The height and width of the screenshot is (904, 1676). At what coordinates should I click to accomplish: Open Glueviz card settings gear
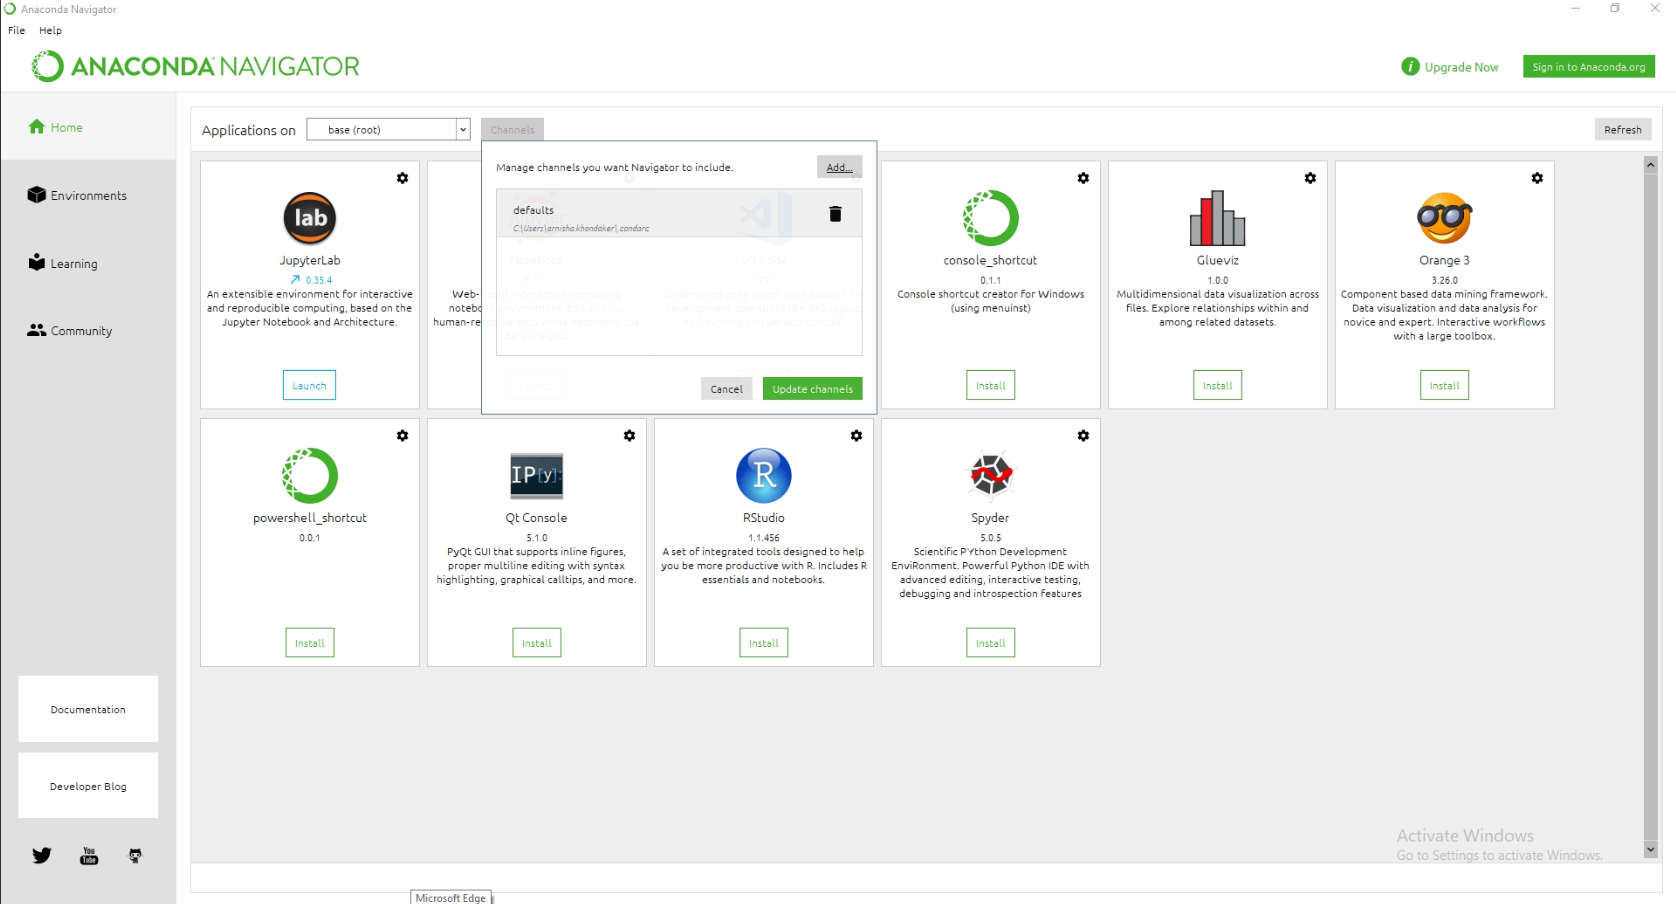coord(1310,178)
